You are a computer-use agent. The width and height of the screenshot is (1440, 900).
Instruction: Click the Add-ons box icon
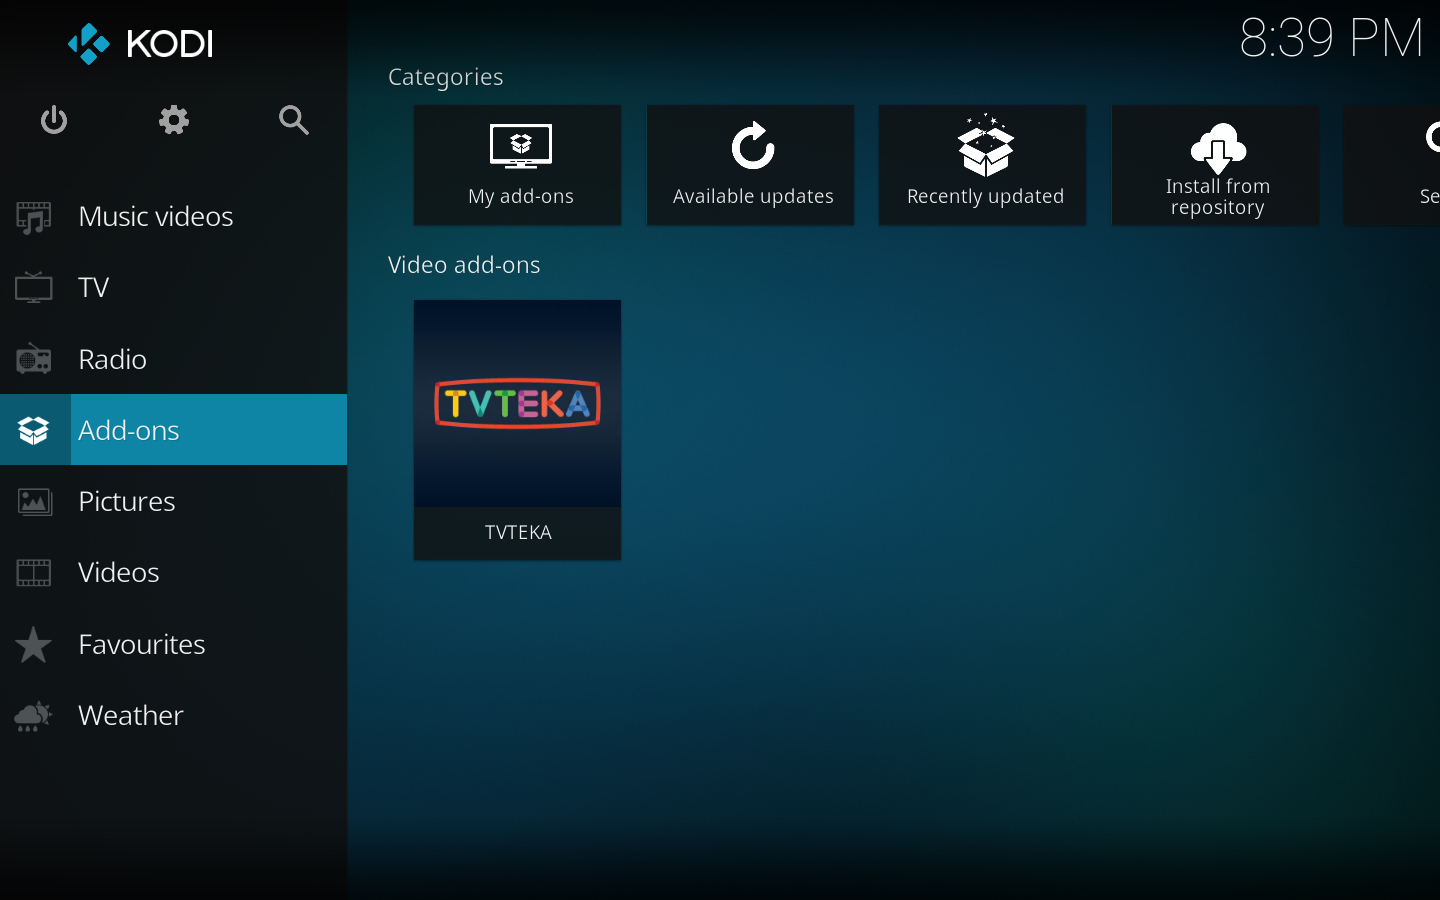[x=34, y=430]
